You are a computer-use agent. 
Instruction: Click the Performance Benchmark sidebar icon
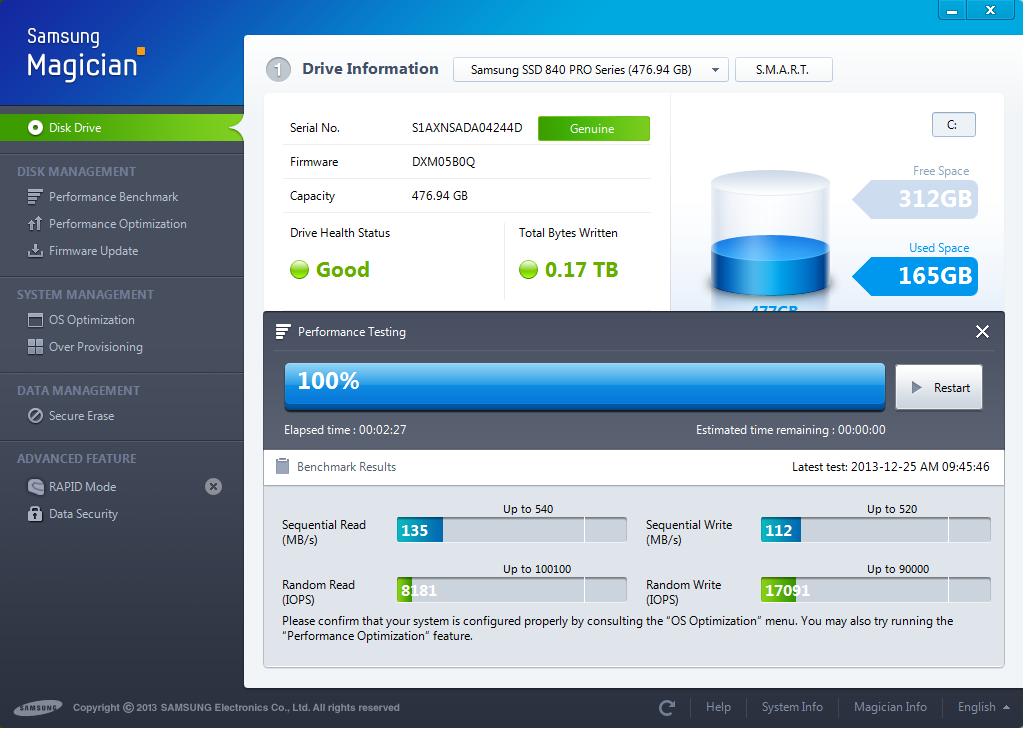coord(35,197)
